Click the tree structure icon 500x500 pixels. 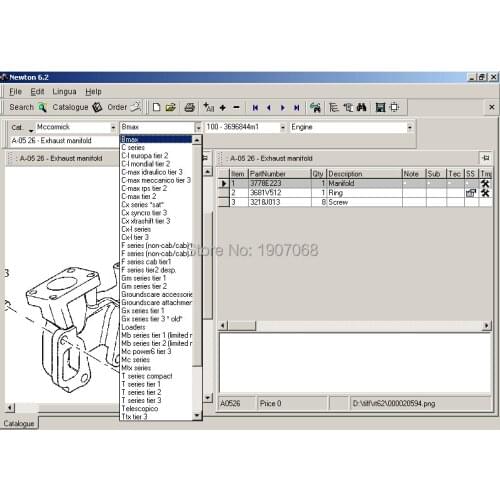[x=333, y=107]
